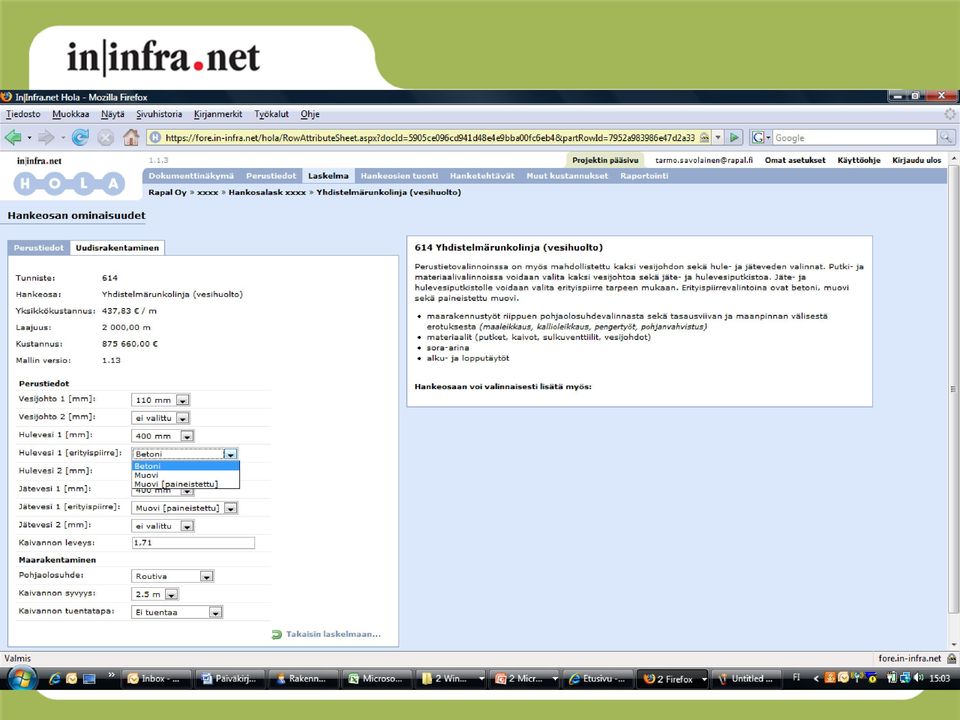Open the Näytä menu
The height and width of the screenshot is (720, 960).
pyautogui.click(x=113, y=114)
